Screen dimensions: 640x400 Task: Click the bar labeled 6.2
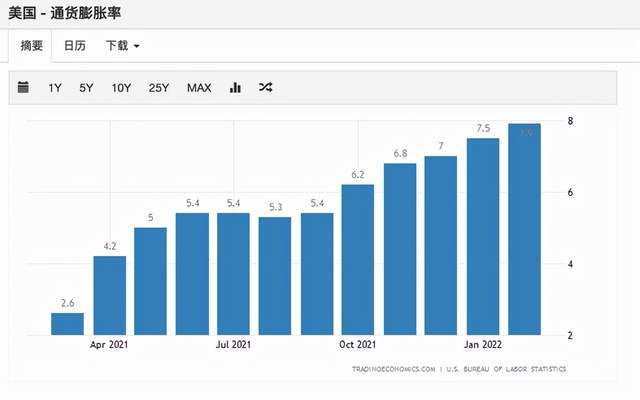[358, 260]
